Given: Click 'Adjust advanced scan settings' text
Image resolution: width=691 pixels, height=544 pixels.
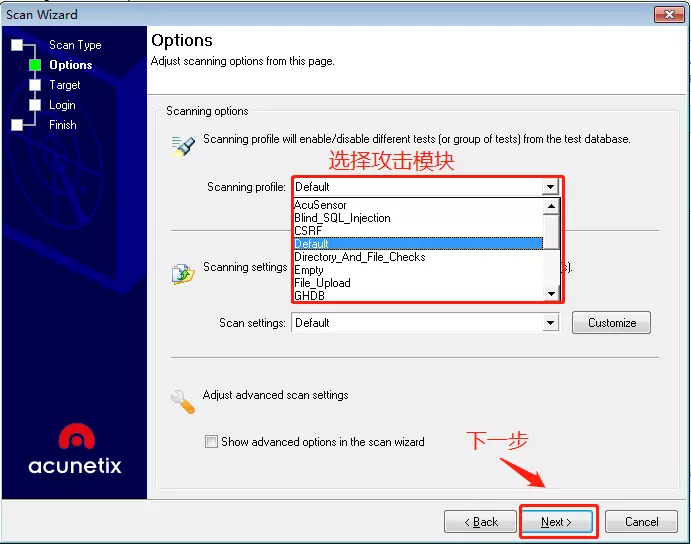Looking at the screenshot, I should click(275, 395).
